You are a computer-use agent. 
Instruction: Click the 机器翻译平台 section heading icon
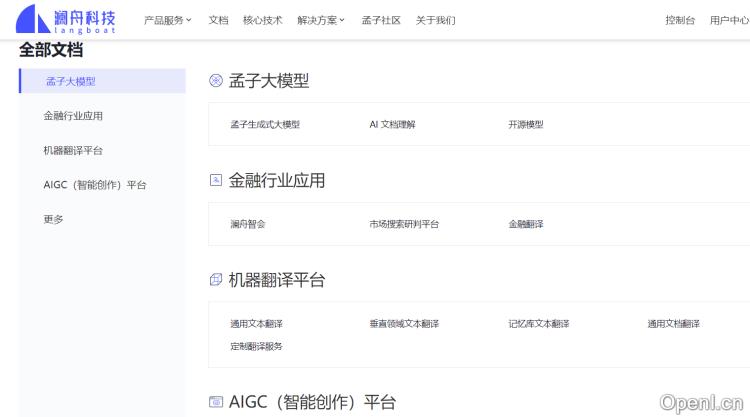point(216,280)
